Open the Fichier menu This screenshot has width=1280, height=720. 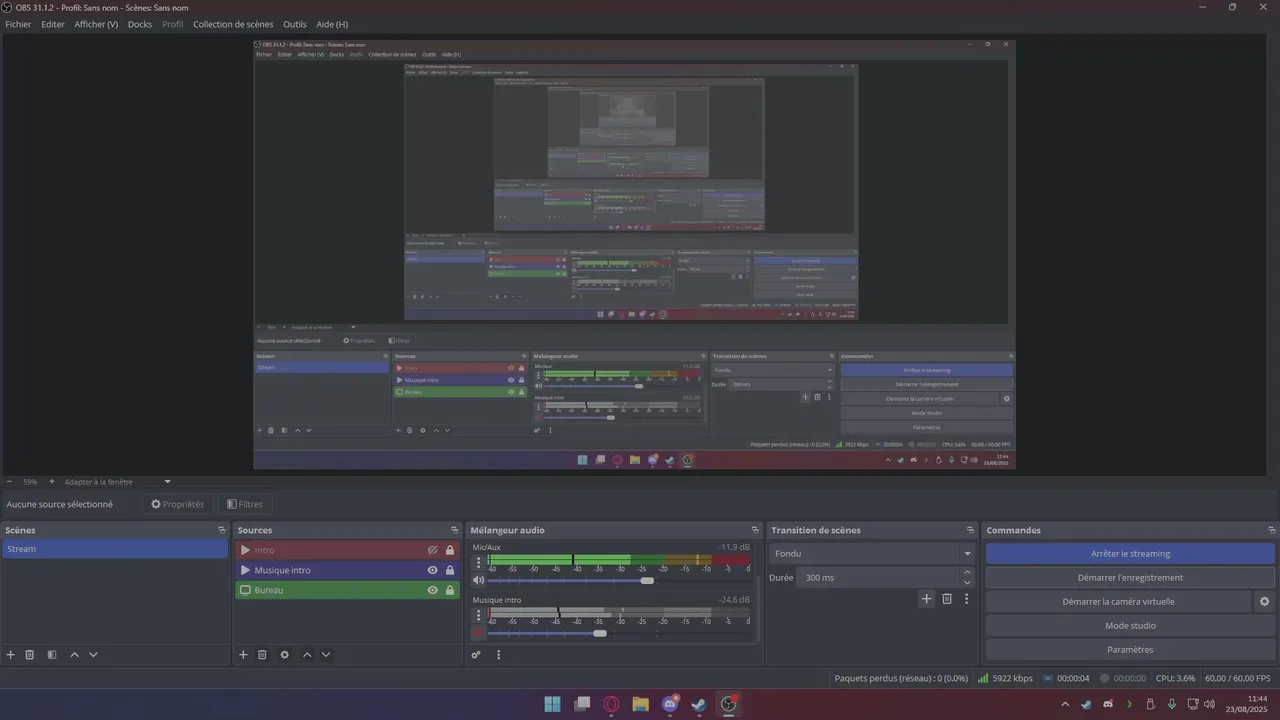tap(18, 24)
